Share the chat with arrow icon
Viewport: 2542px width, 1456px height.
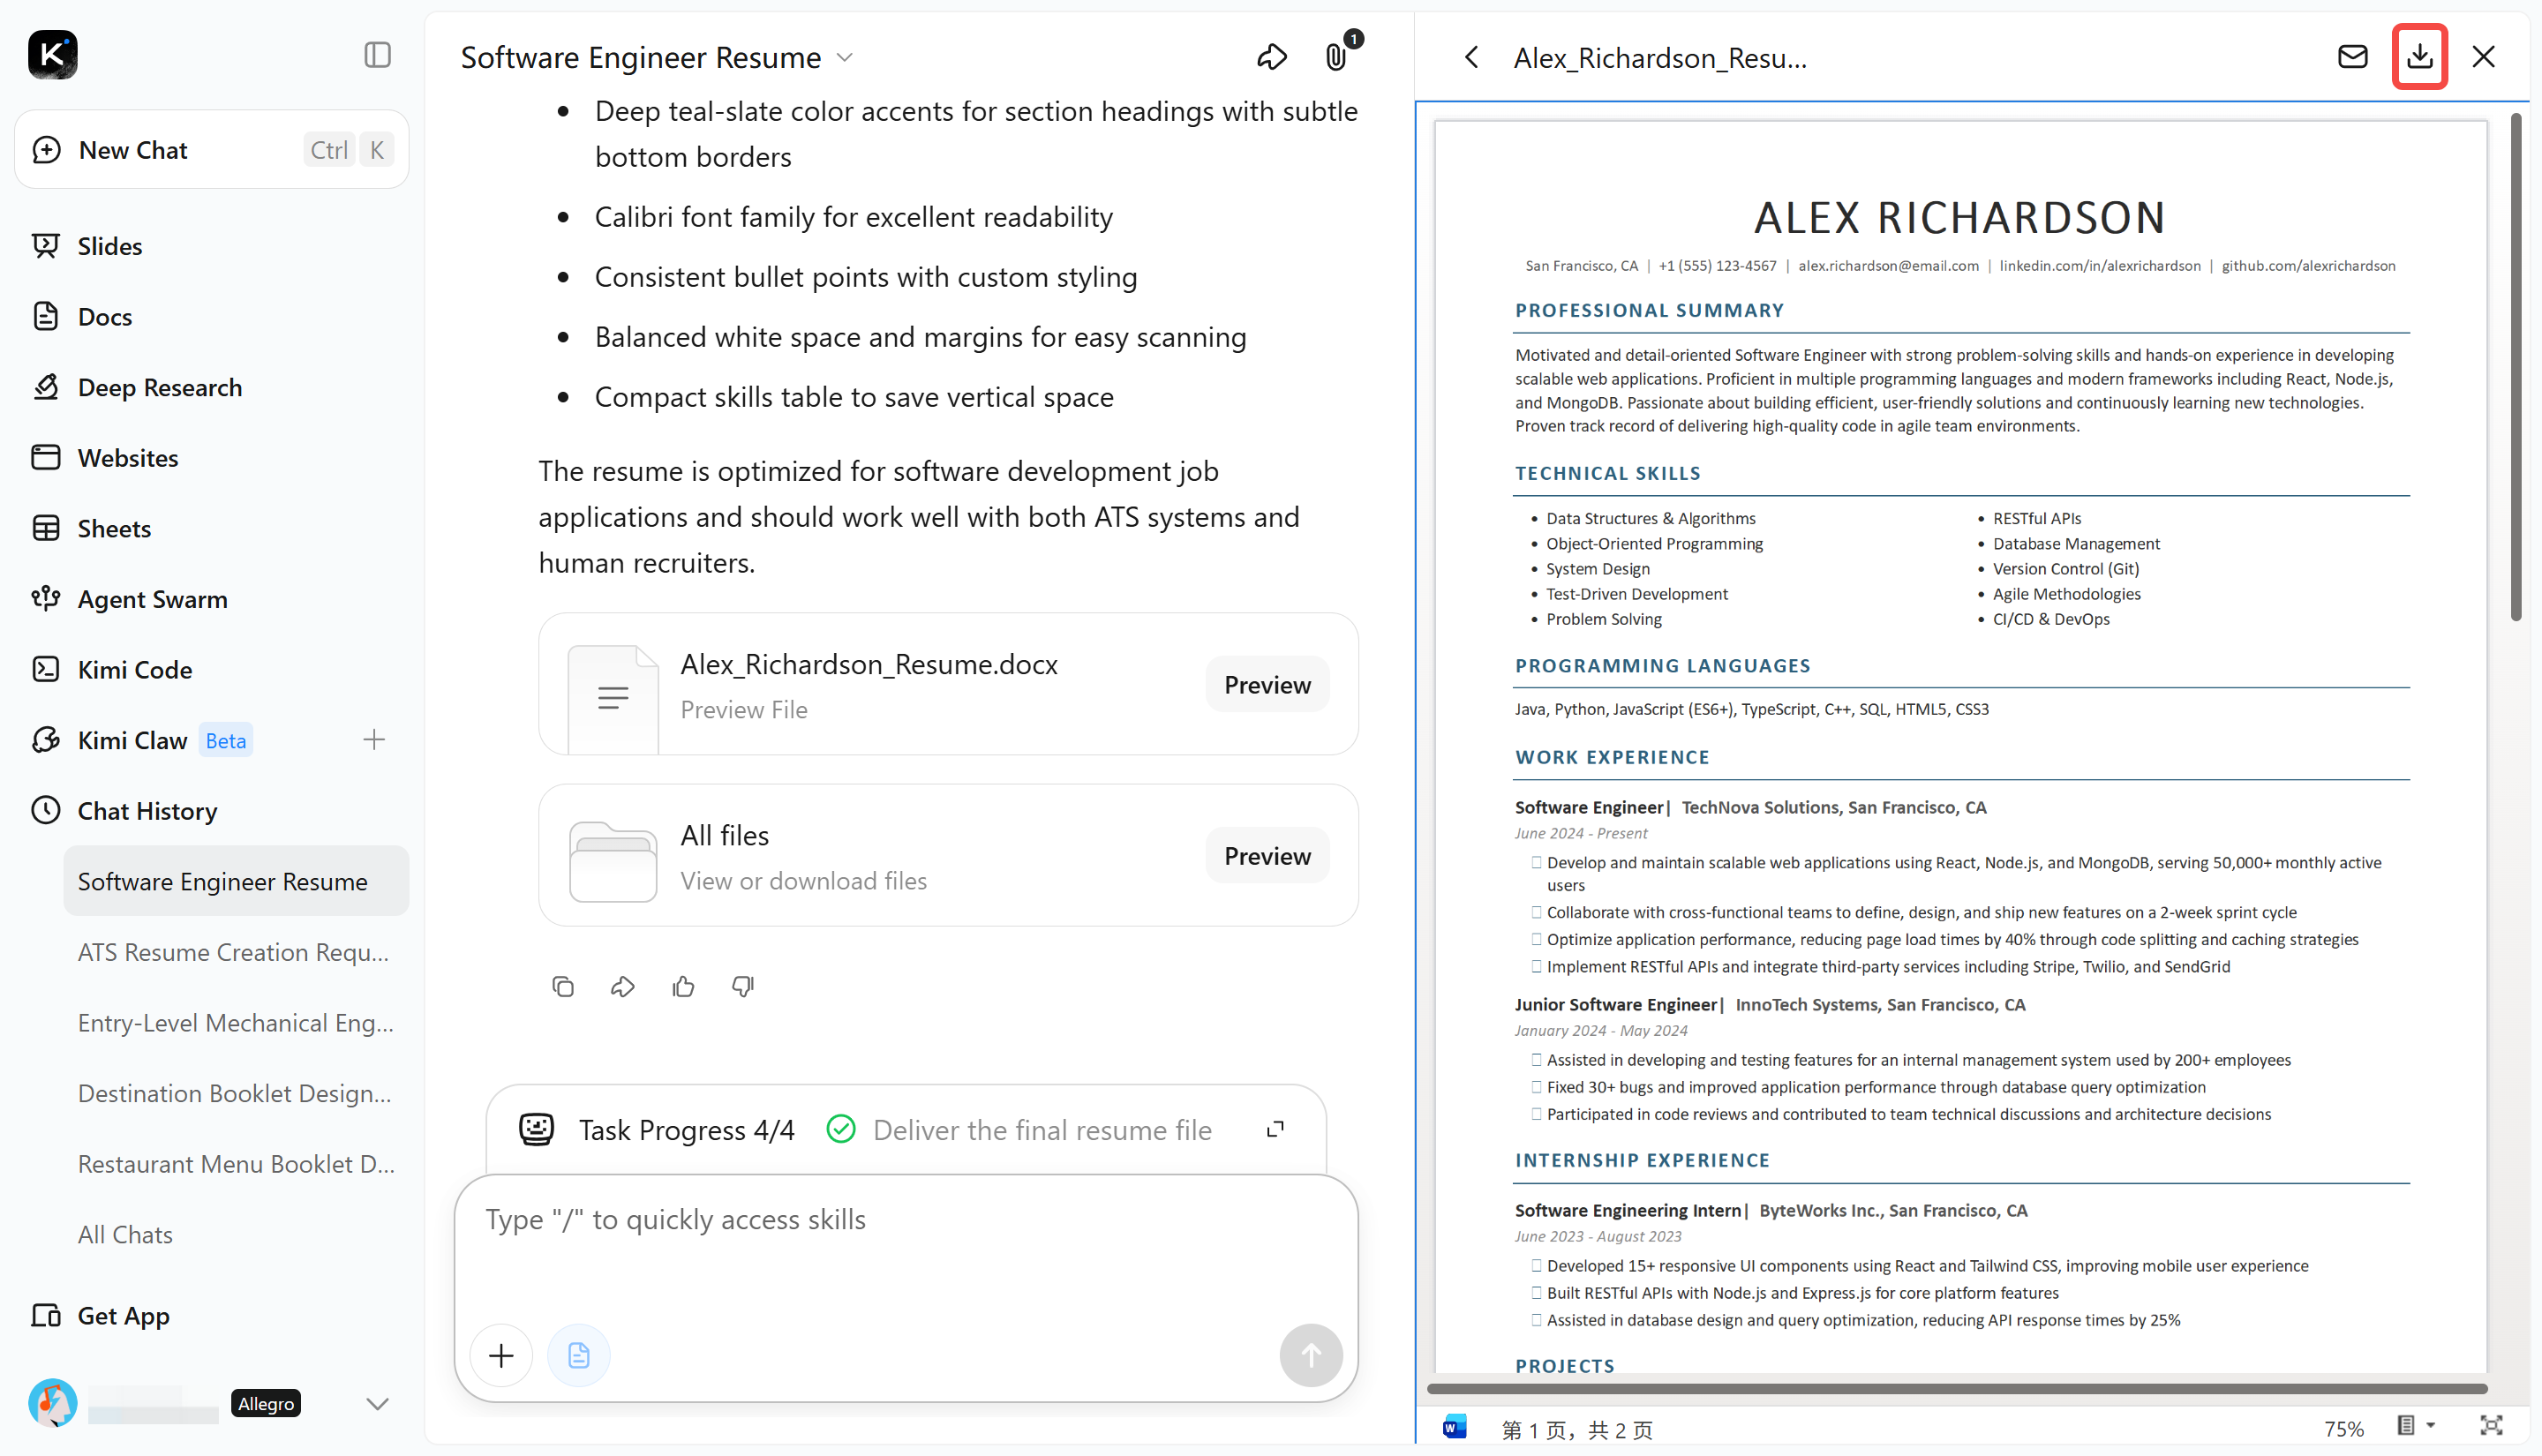[1271, 57]
